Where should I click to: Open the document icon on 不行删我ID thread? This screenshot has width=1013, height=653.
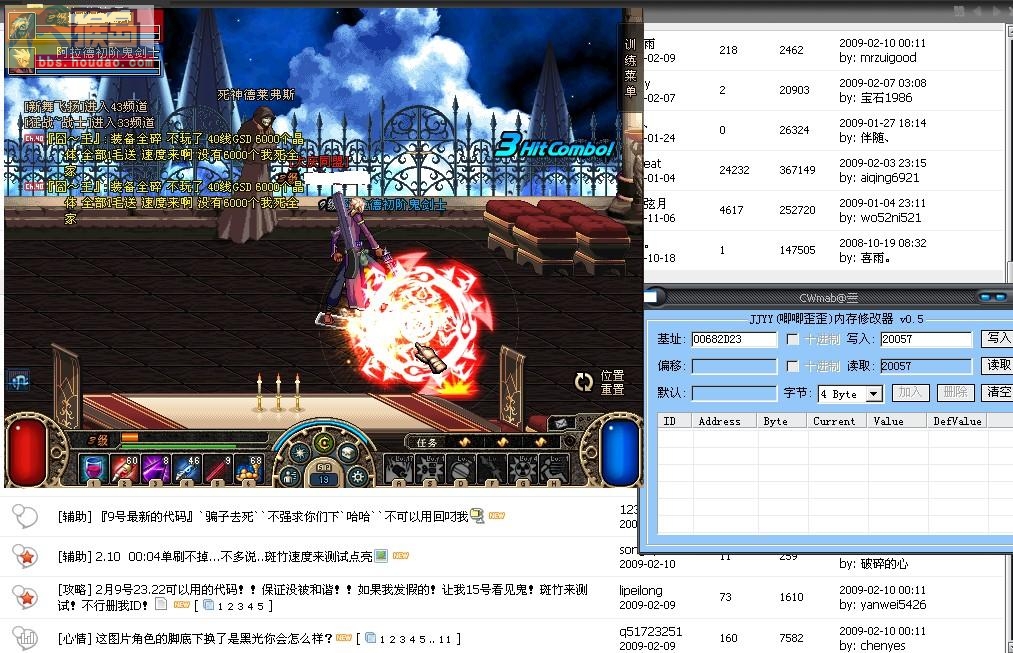click(x=161, y=604)
